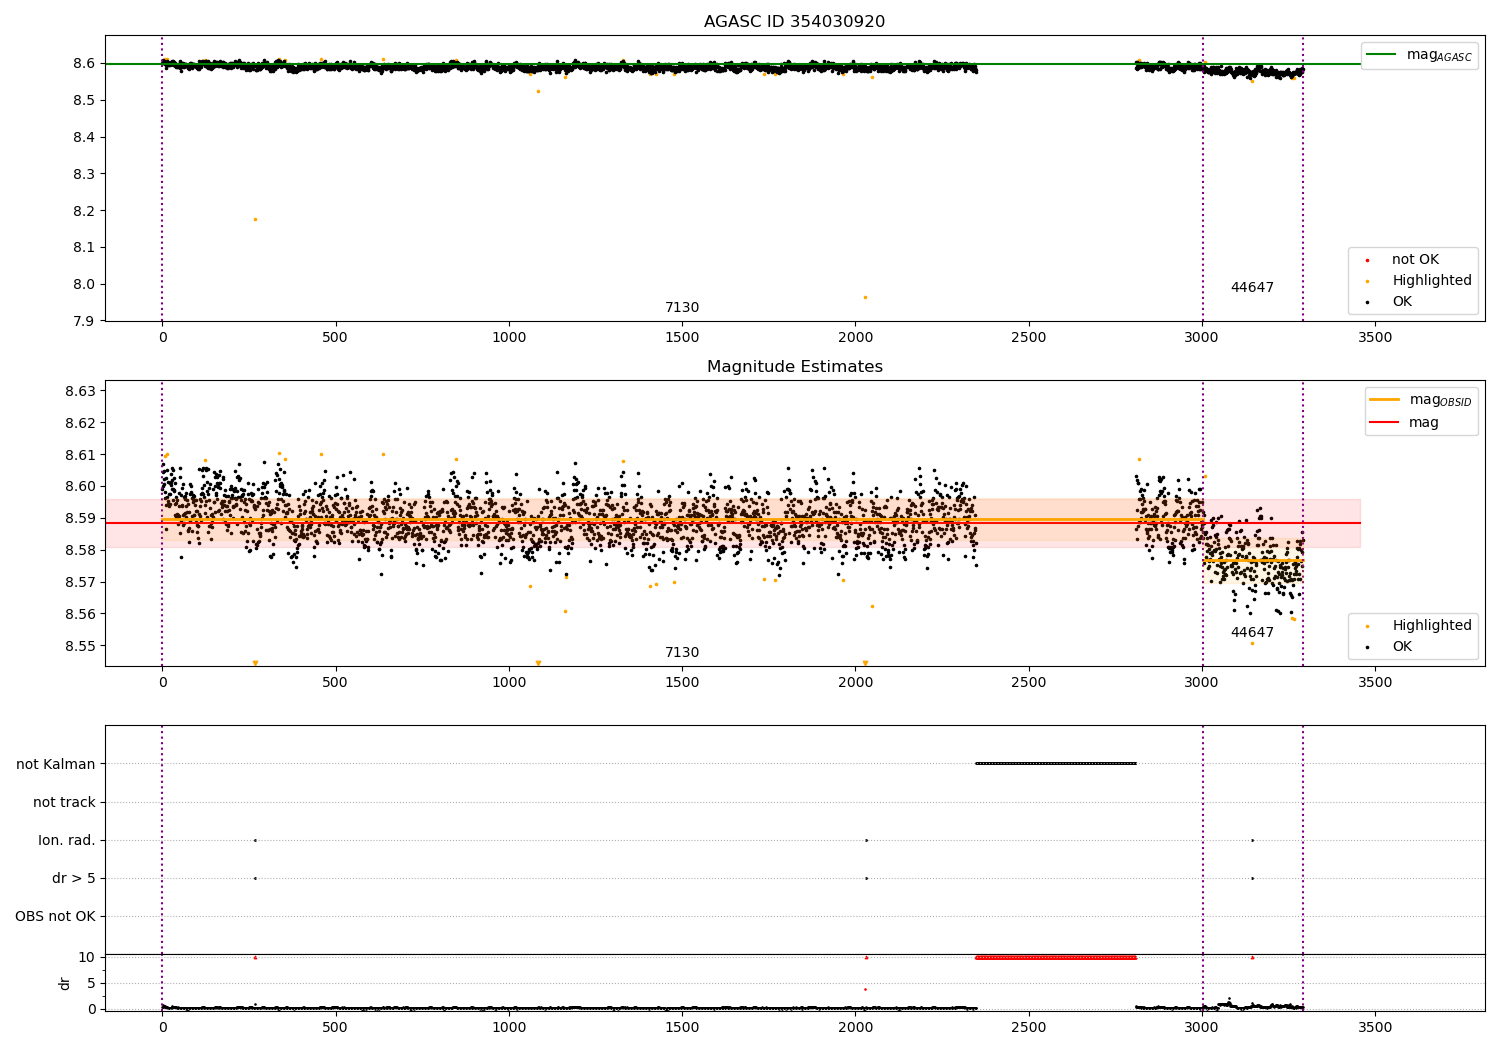1500x1050 pixels.
Task: Click the 'dr > 5' row label
Action: click(74, 879)
